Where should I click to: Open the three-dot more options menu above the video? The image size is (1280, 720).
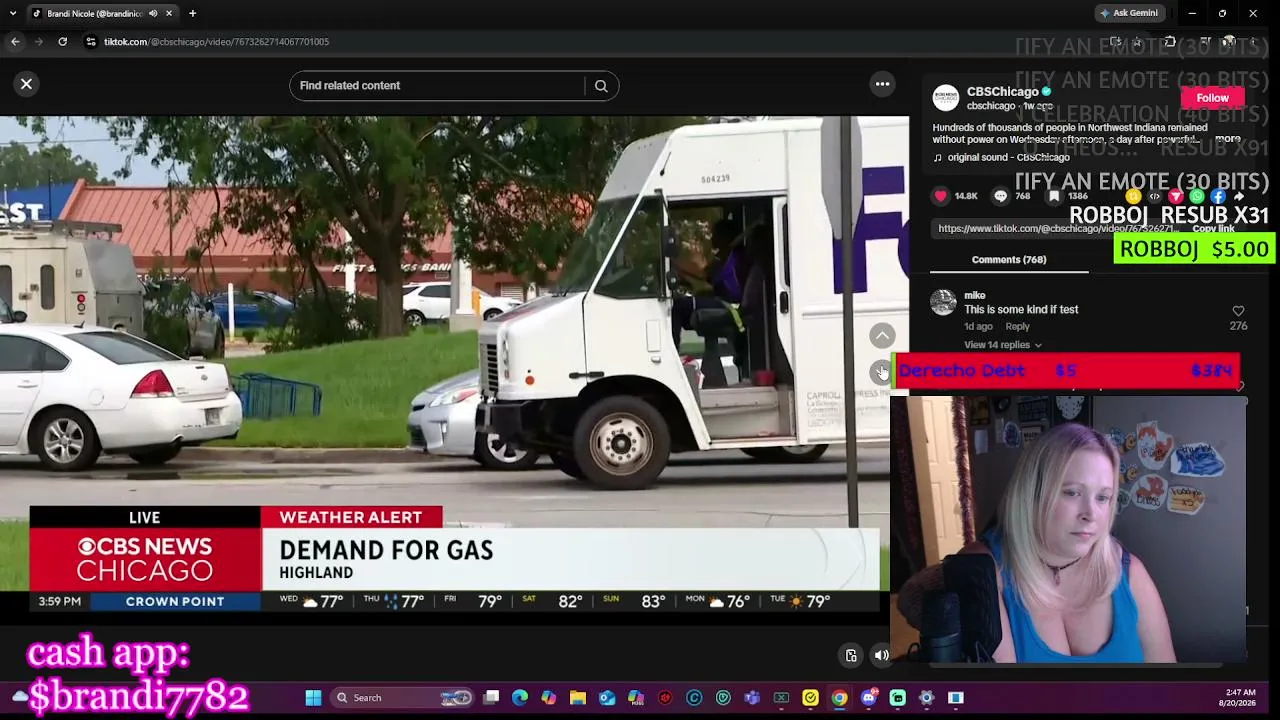point(882,84)
